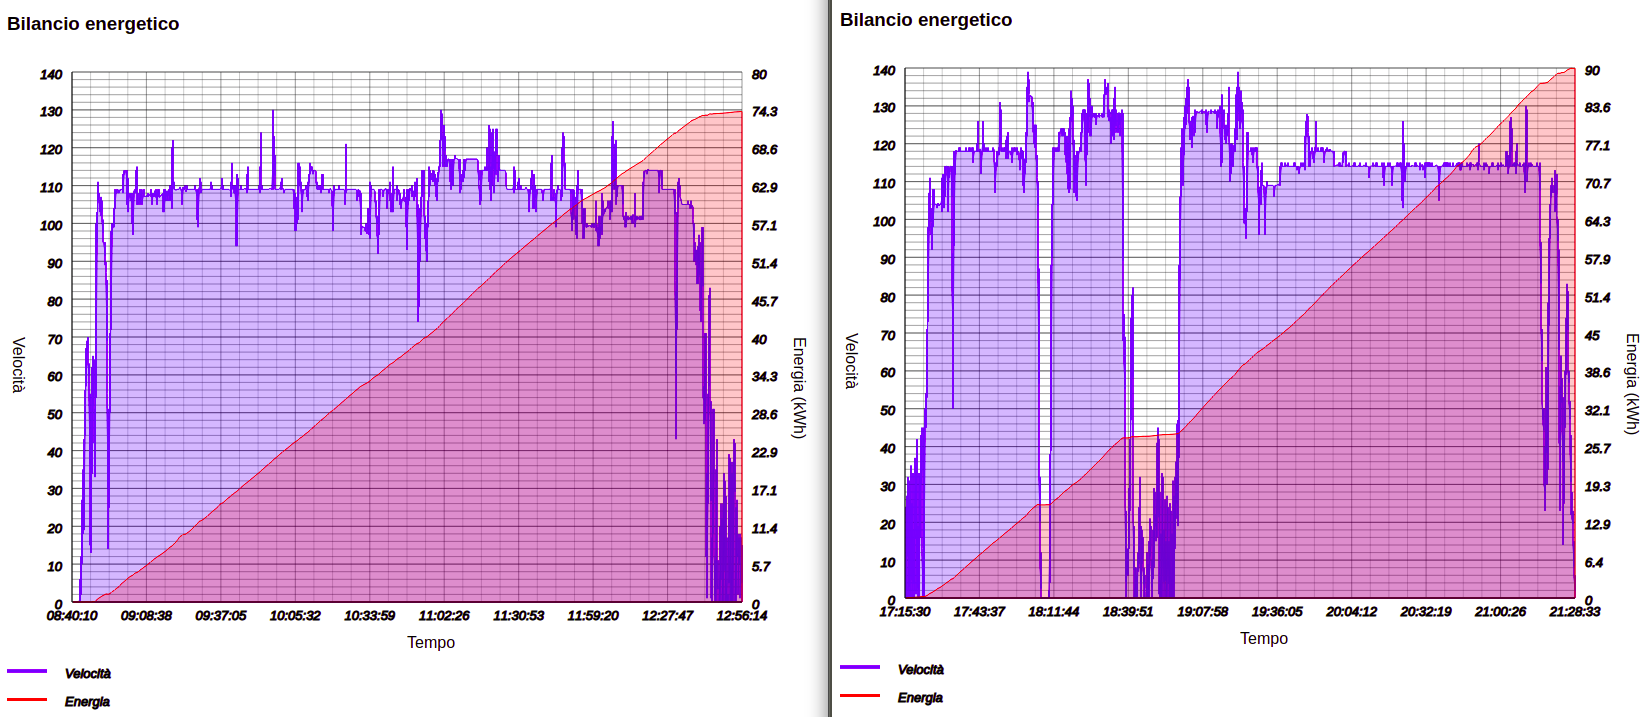This screenshot has height=717, width=1652.
Task: Click the 11:59:20 time axis label
Action: click(593, 616)
